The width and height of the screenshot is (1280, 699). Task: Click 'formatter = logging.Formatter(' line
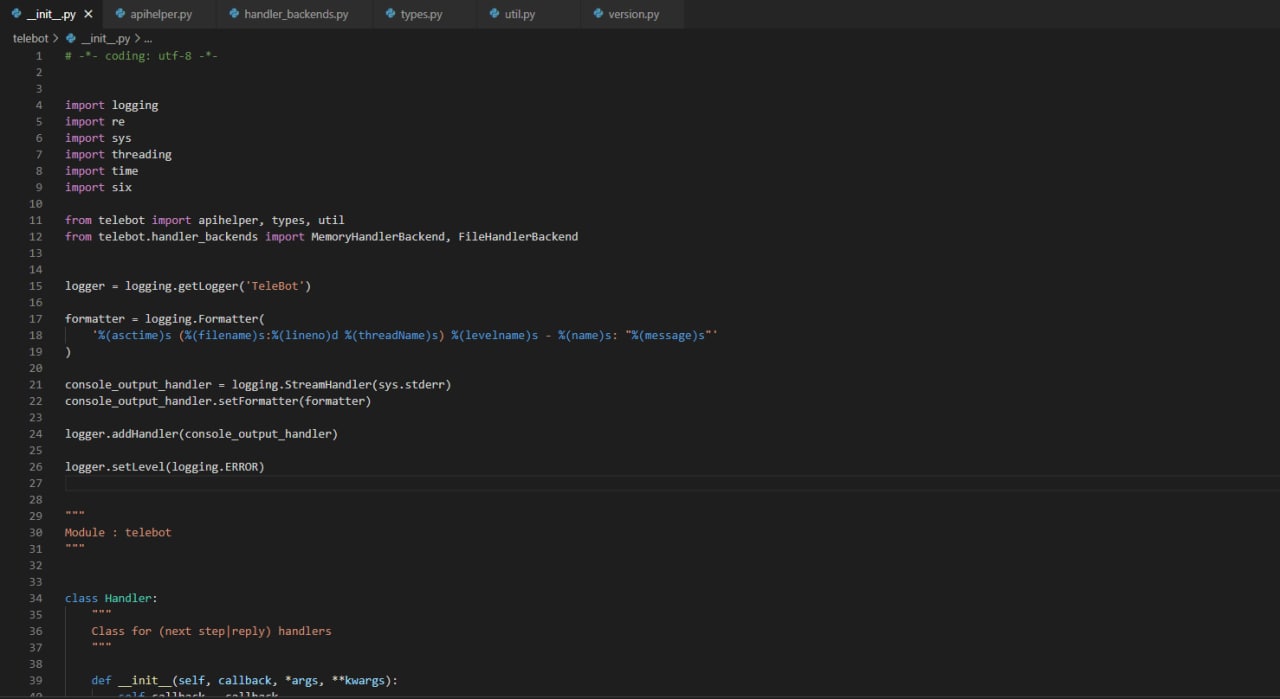(x=165, y=319)
